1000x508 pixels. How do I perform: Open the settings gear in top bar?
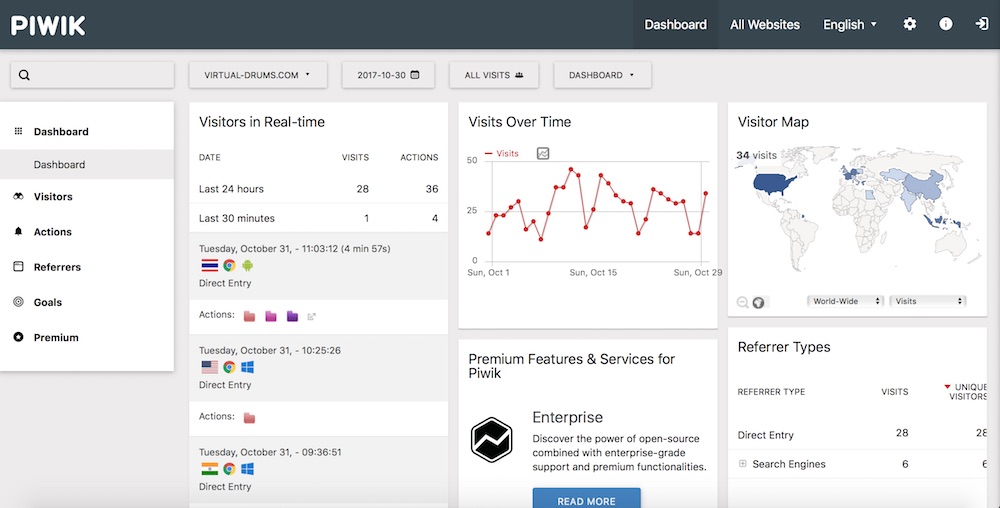click(910, 24)
